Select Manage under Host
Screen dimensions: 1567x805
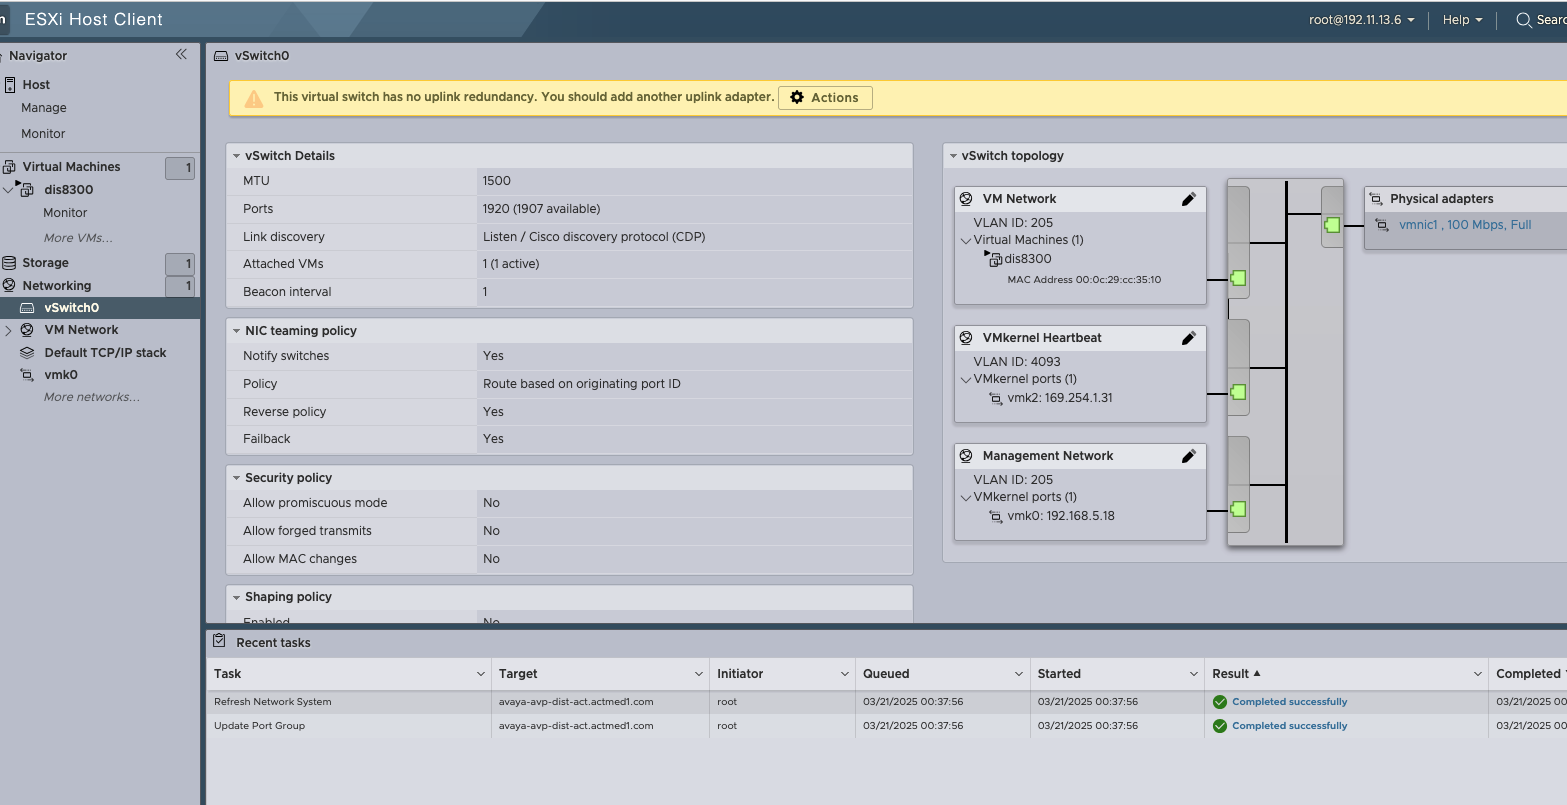(x=44, y=108)
